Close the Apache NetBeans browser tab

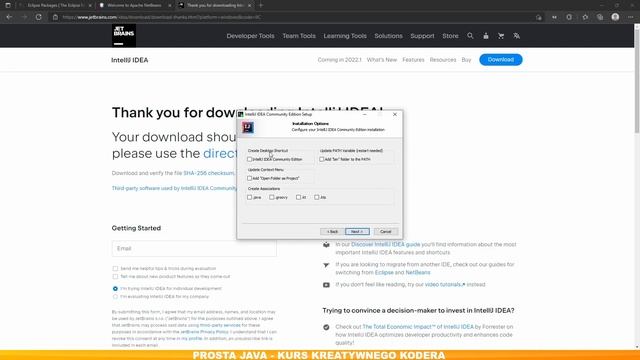pos(170,5)
